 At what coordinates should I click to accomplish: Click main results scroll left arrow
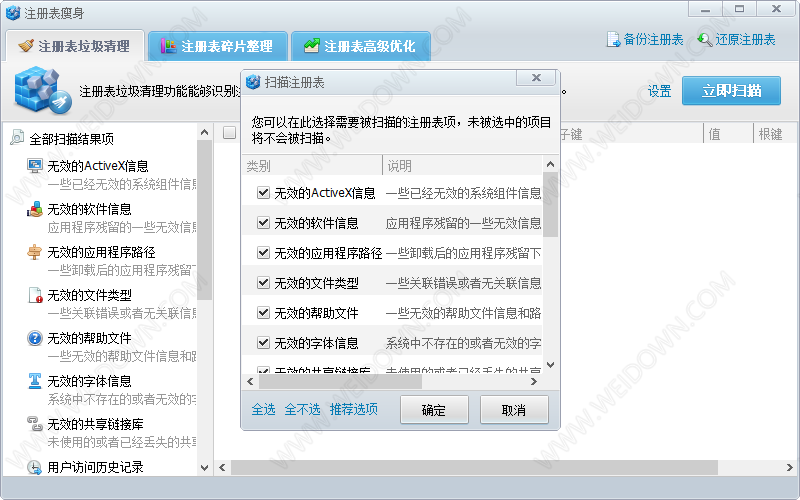[222, 467]
